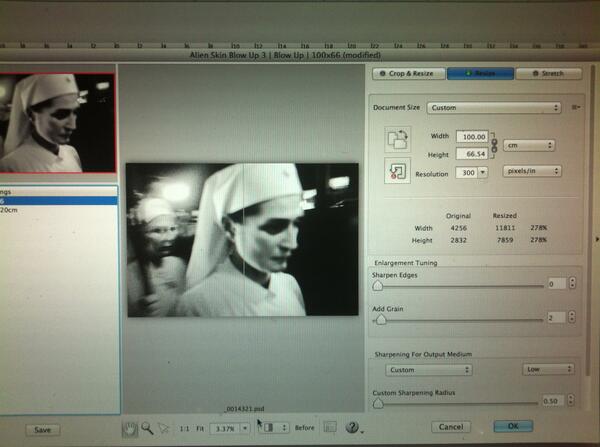Click the Save button
Image resolution: width=600 pixels, height=447 pixels.
[42, 430]
